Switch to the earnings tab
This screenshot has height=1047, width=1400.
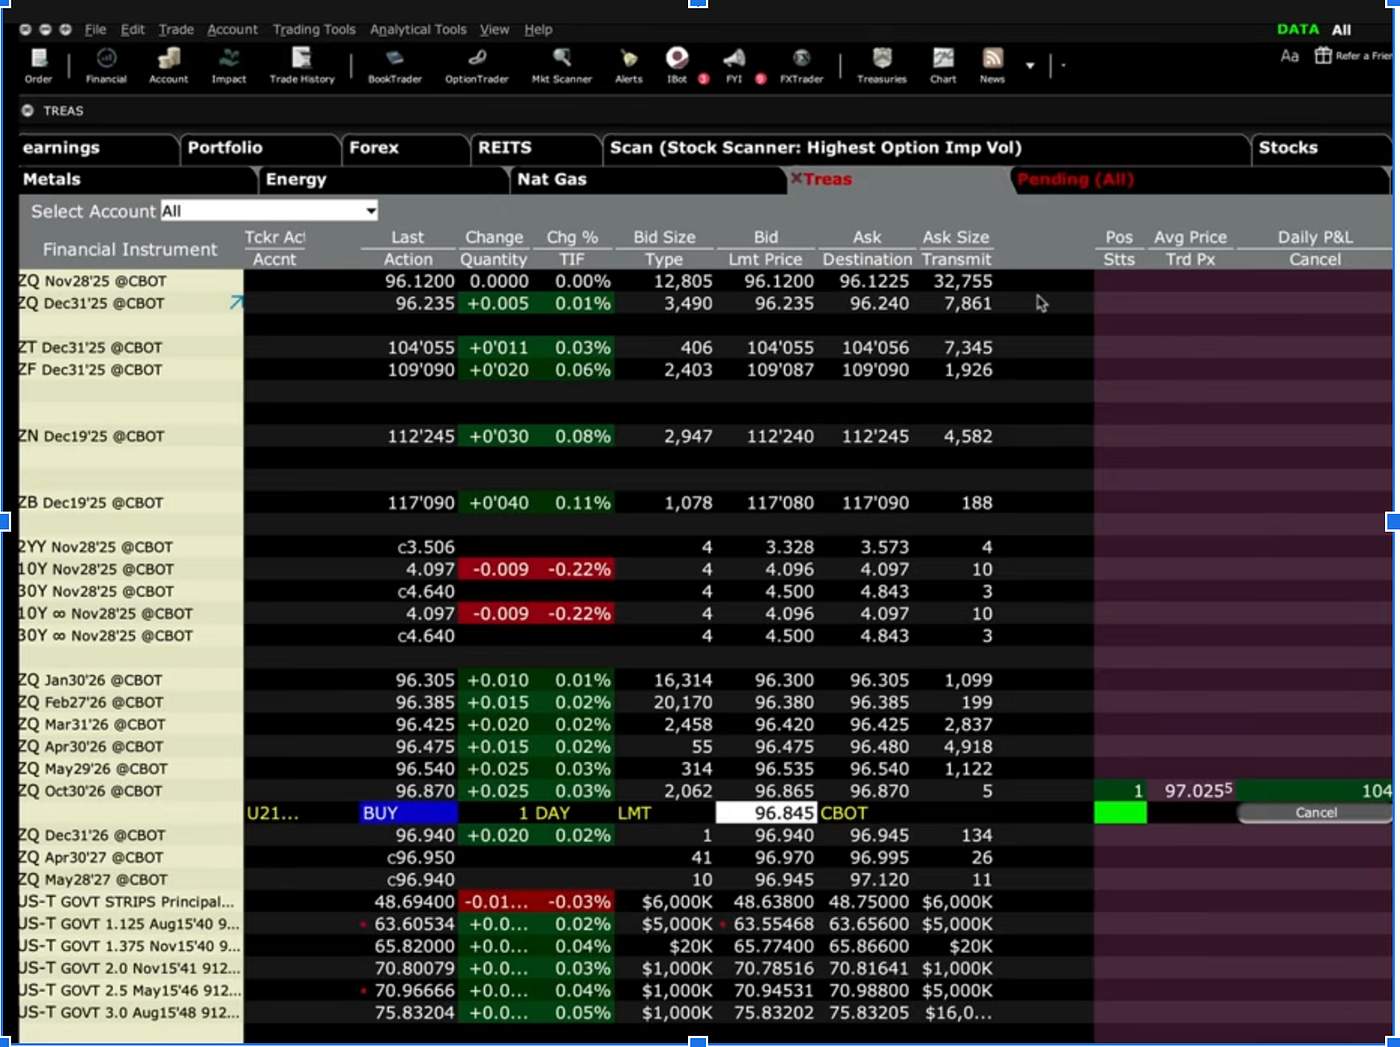point(98,148)
